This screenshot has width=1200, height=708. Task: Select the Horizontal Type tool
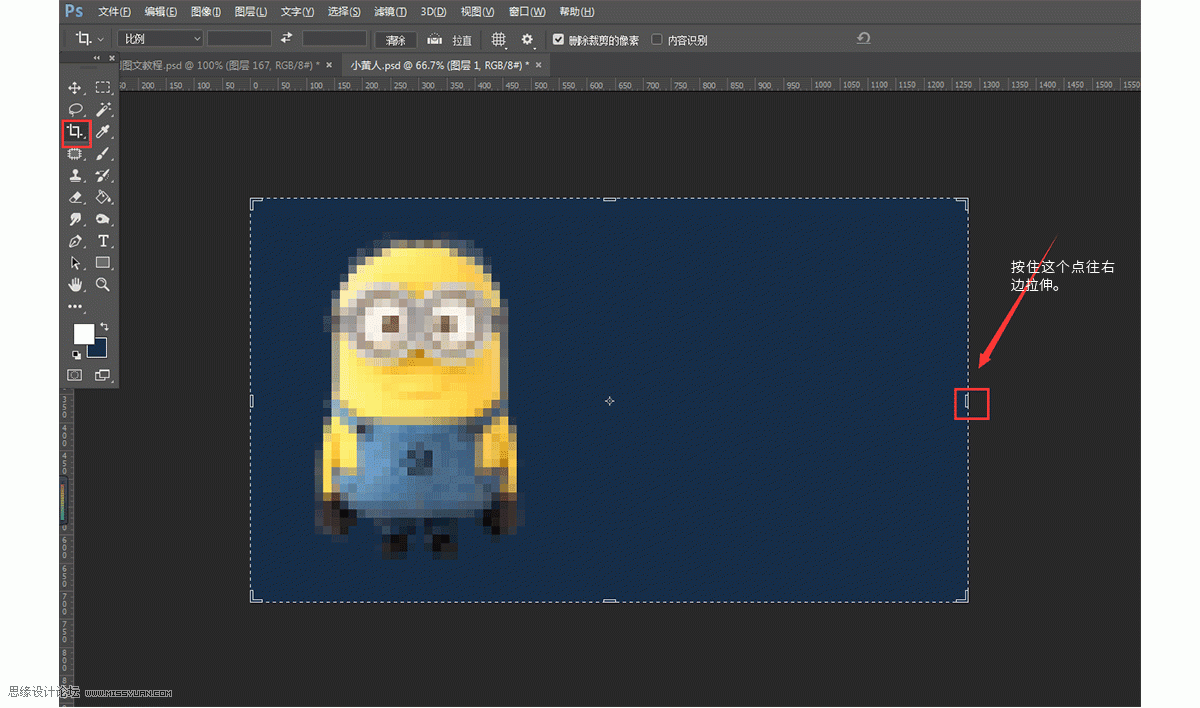click(x=103, y=242)
